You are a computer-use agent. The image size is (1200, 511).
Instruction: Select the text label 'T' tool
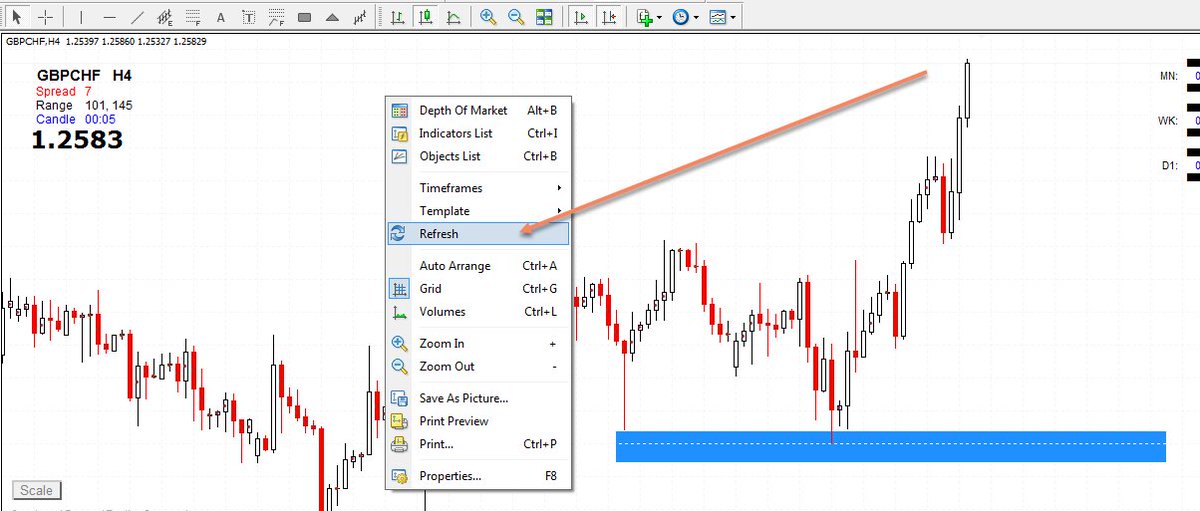(x=248, y=17)
